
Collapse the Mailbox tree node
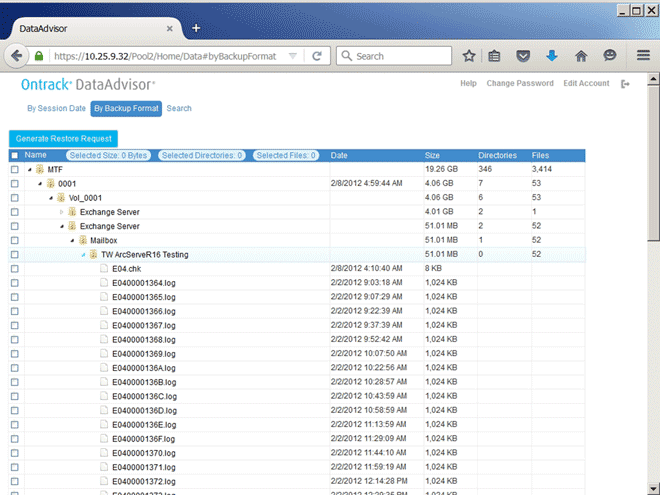72,240
